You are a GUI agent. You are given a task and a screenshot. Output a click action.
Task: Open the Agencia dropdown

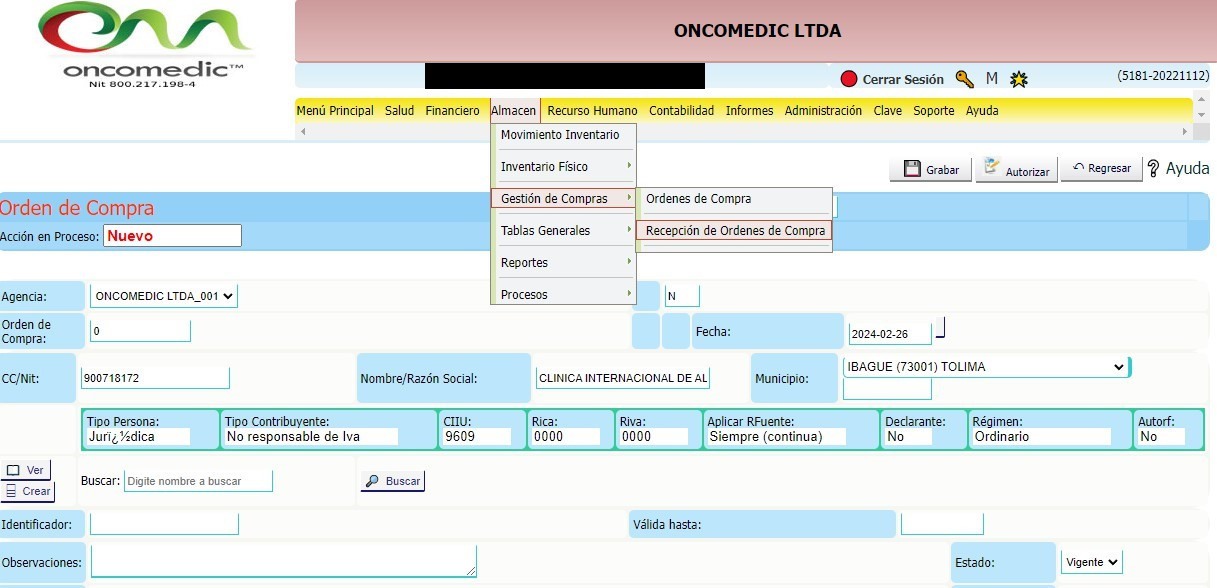point(164,296)
